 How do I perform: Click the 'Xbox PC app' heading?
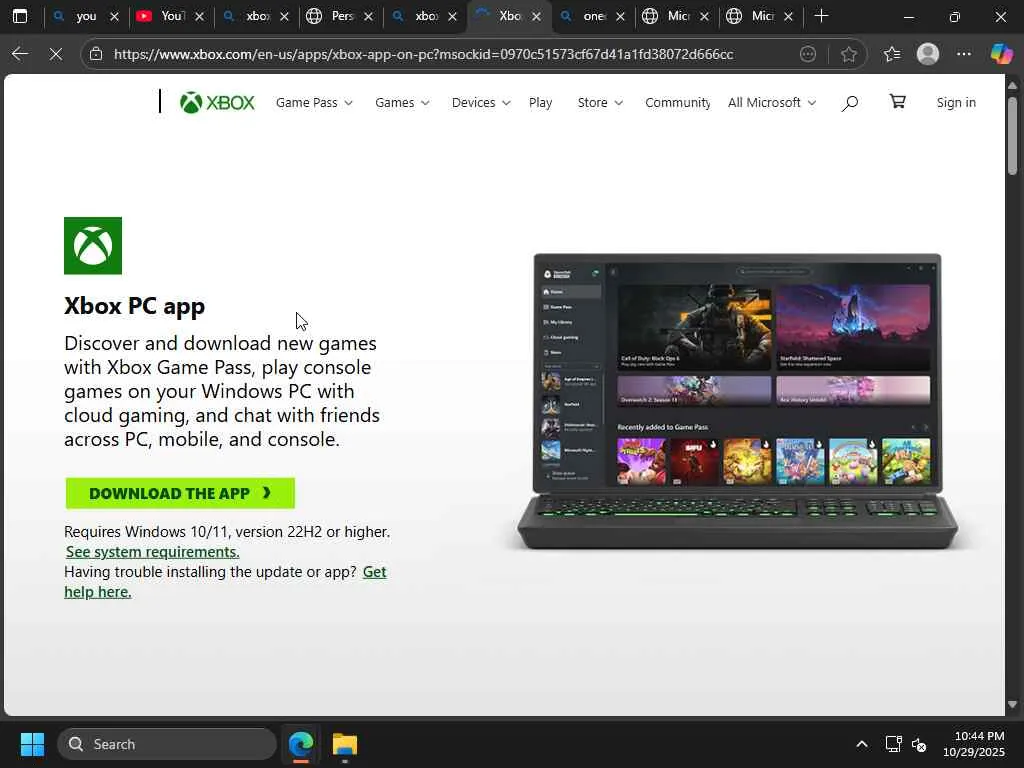point(135,306)
